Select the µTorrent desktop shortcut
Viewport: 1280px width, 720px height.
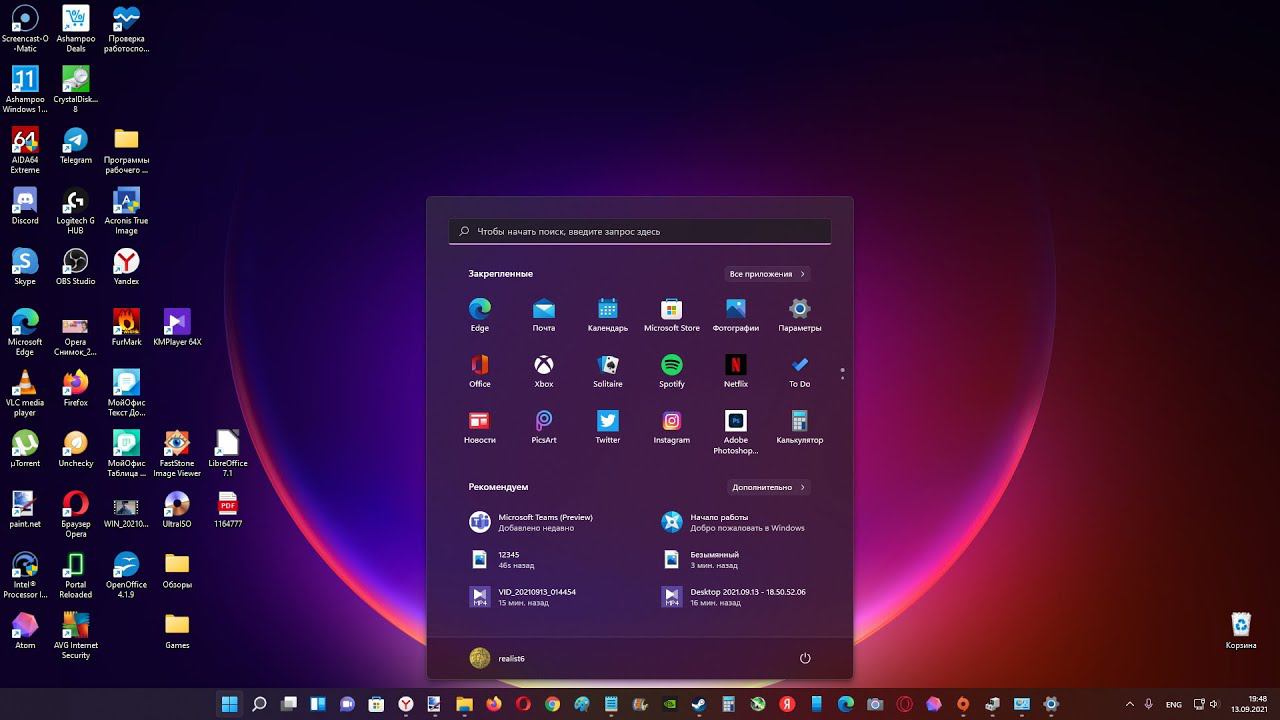25,448
